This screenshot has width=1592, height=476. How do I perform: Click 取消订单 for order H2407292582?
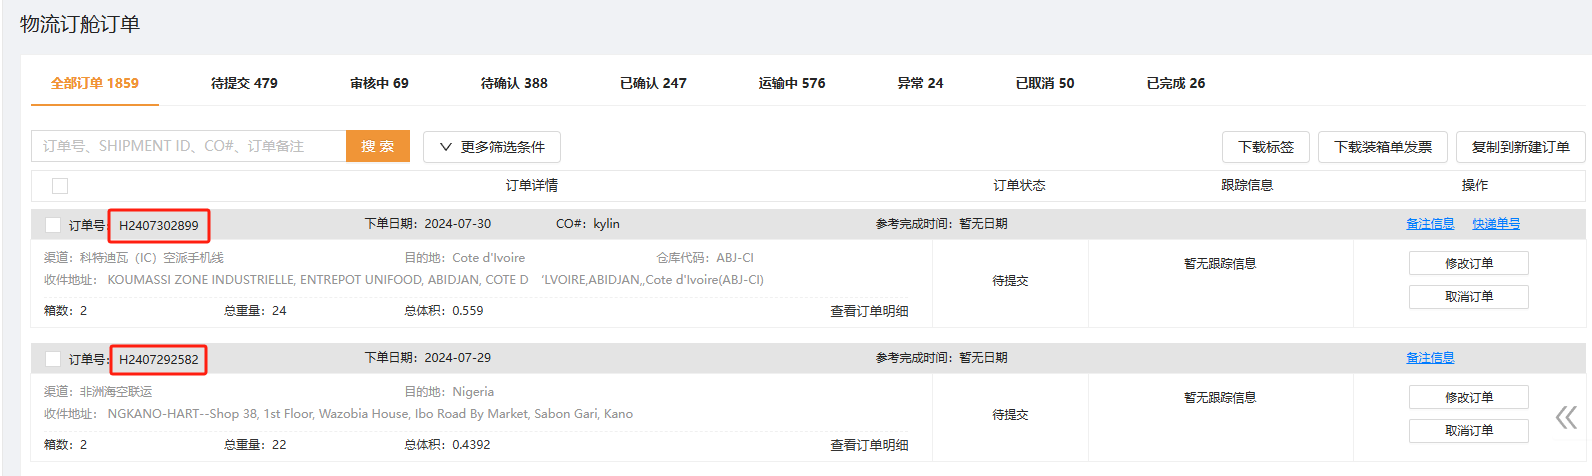tap(1468, 431)
